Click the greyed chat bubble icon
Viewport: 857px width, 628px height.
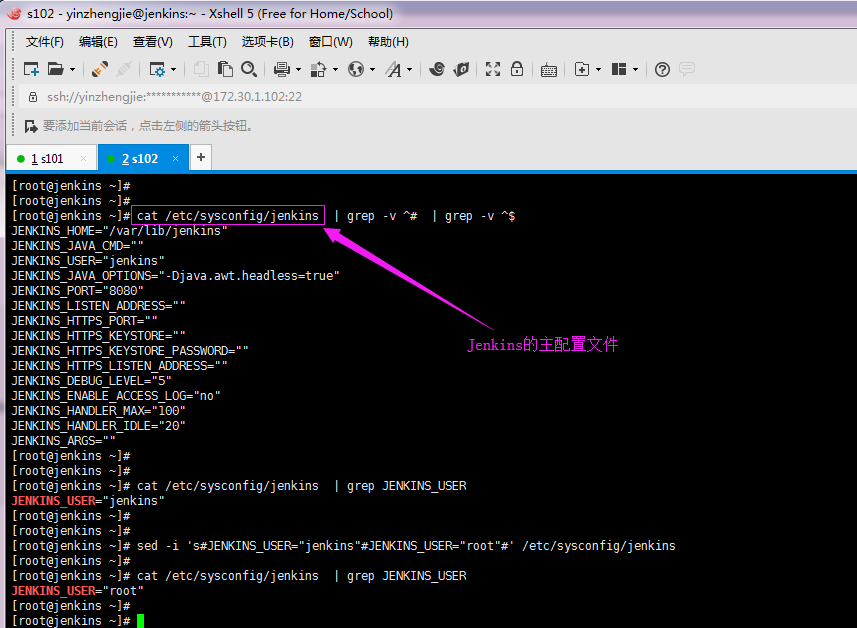(686, 69)
